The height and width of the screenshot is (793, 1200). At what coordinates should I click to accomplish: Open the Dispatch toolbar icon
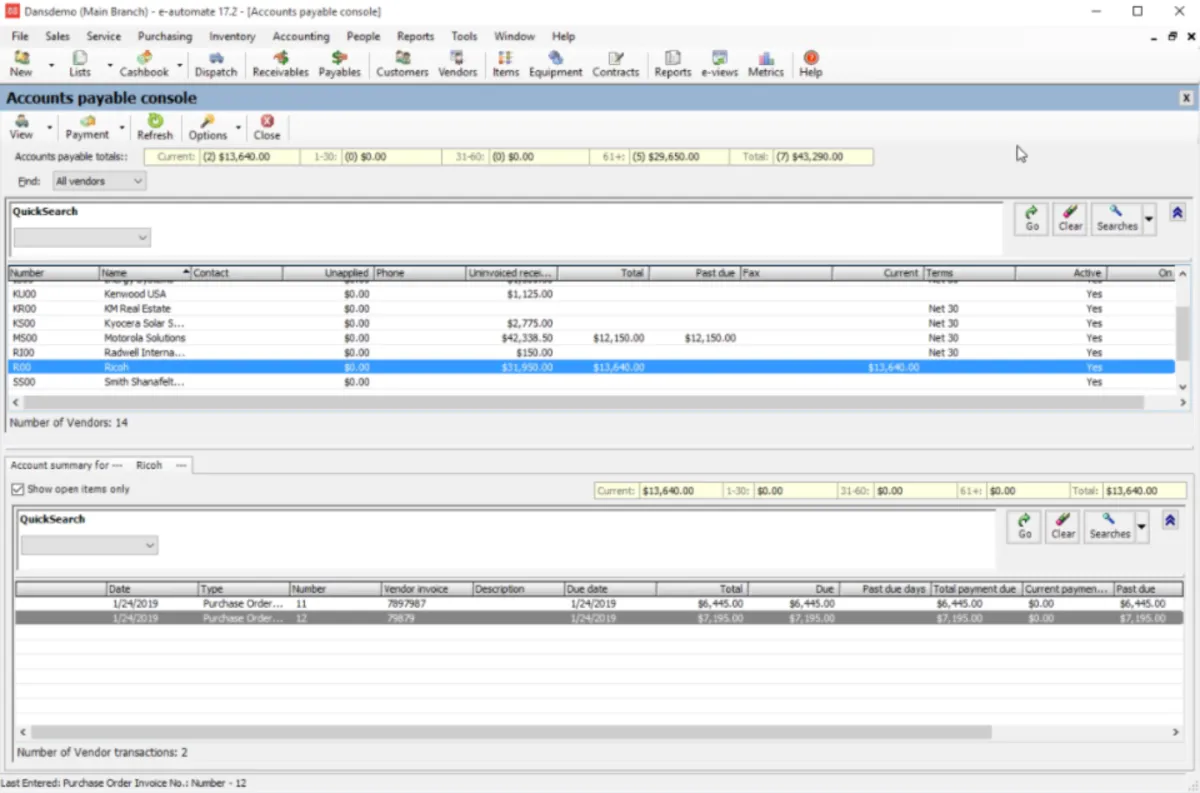(x=216, y=64)
